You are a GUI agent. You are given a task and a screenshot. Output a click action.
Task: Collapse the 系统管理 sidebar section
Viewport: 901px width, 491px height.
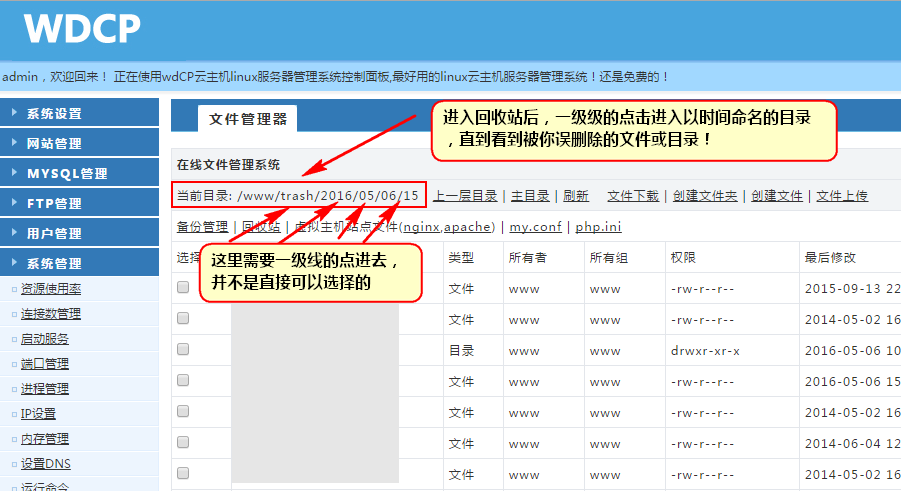pos(79,263)
